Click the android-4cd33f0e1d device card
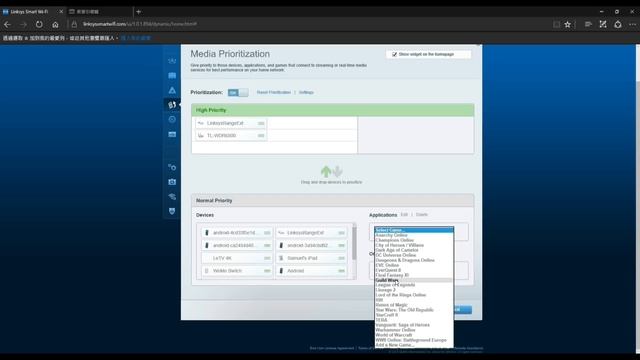Screen dimensions: 640x360 (x=237, y=233)
